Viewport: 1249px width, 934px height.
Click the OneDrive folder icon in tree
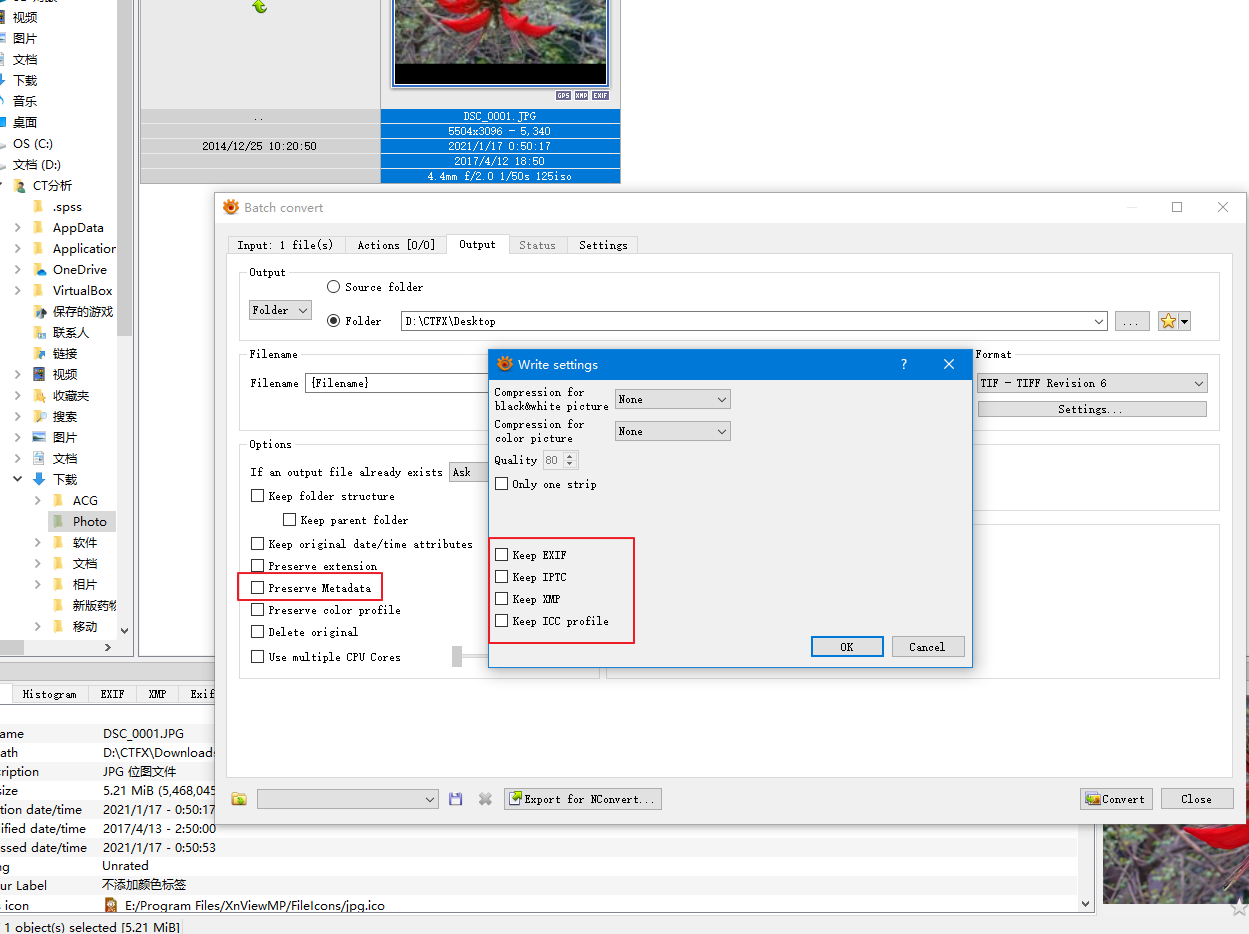pyautogui.click(x=40, y=270)
